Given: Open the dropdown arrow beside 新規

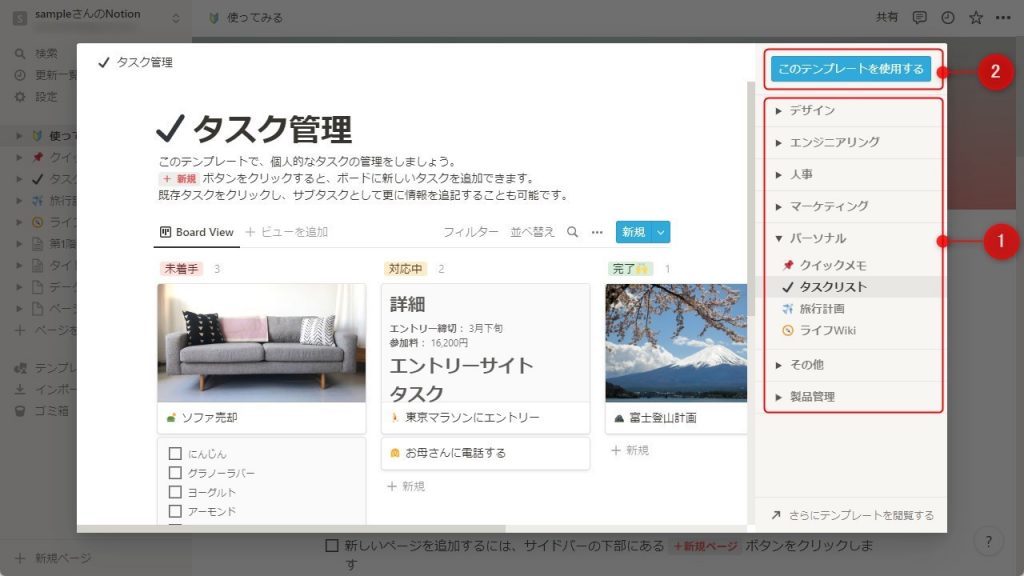Looking at the screenshot, I should pos(661,232).
